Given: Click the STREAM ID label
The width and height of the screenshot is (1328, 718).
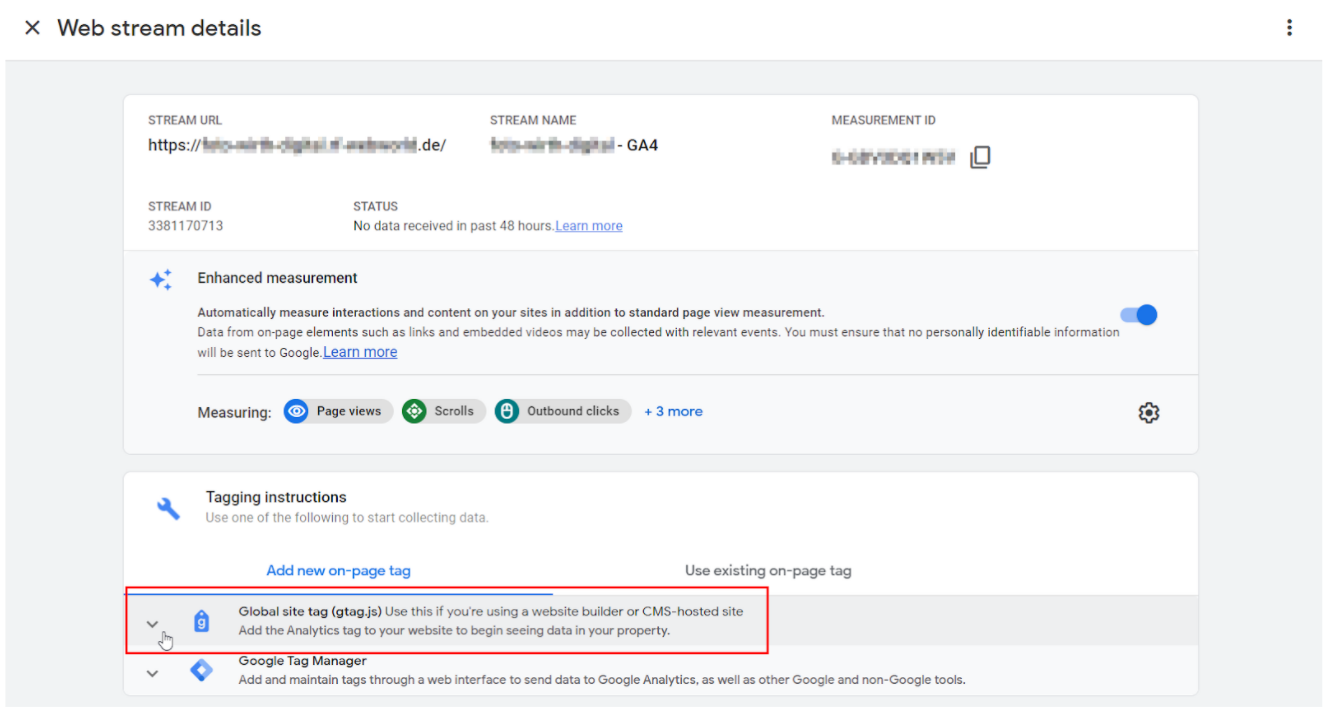Looking at the screenshot, I should [x=180, y=206].
